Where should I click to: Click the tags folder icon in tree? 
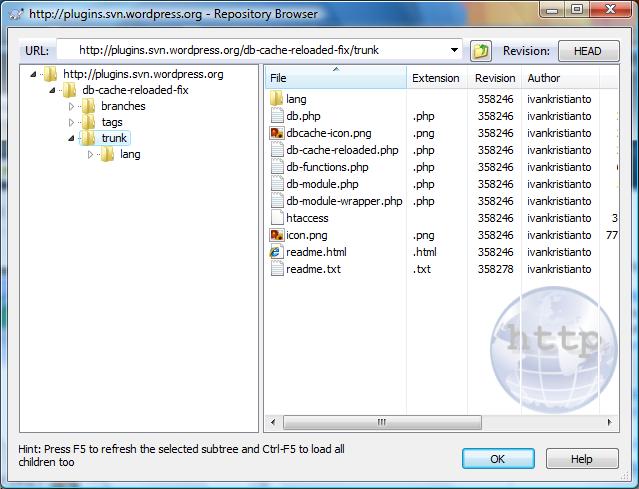coord(88,122)
